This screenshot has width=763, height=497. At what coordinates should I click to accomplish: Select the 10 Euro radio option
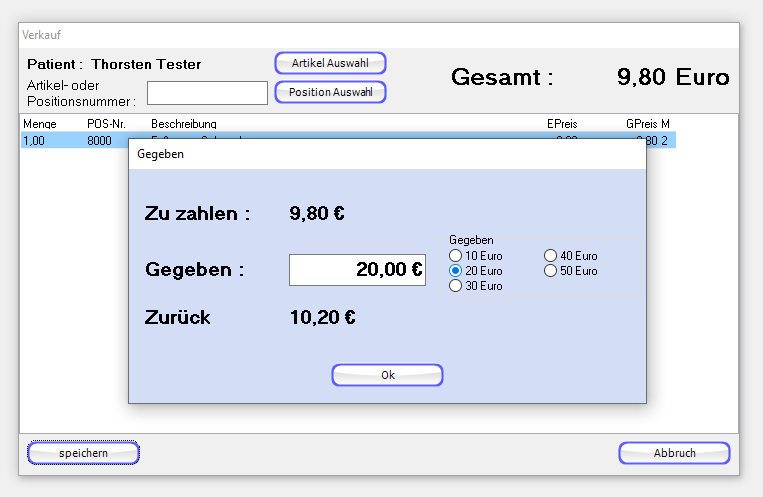456,256
